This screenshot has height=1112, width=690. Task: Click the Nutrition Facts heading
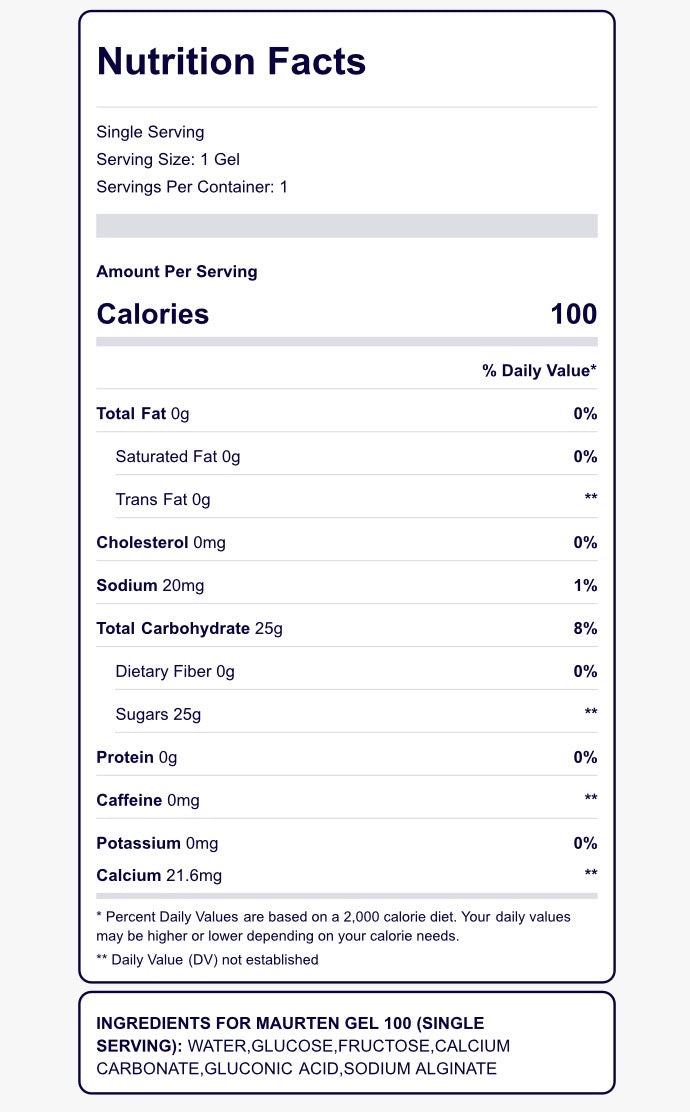tap(231, 61)
